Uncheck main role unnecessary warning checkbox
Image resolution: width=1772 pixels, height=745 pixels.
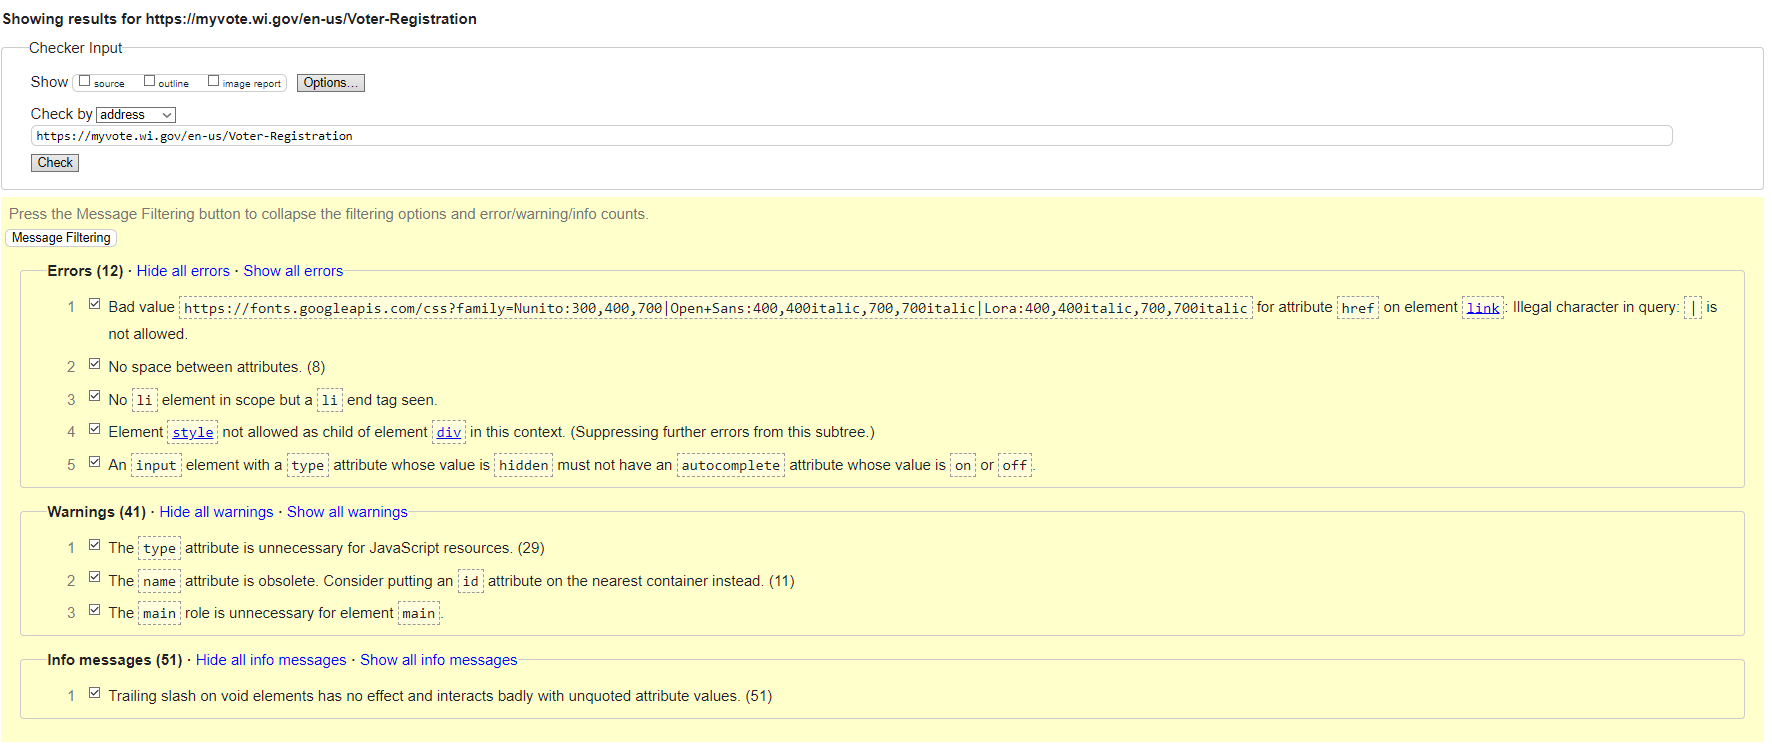click(x=95, y=610)
